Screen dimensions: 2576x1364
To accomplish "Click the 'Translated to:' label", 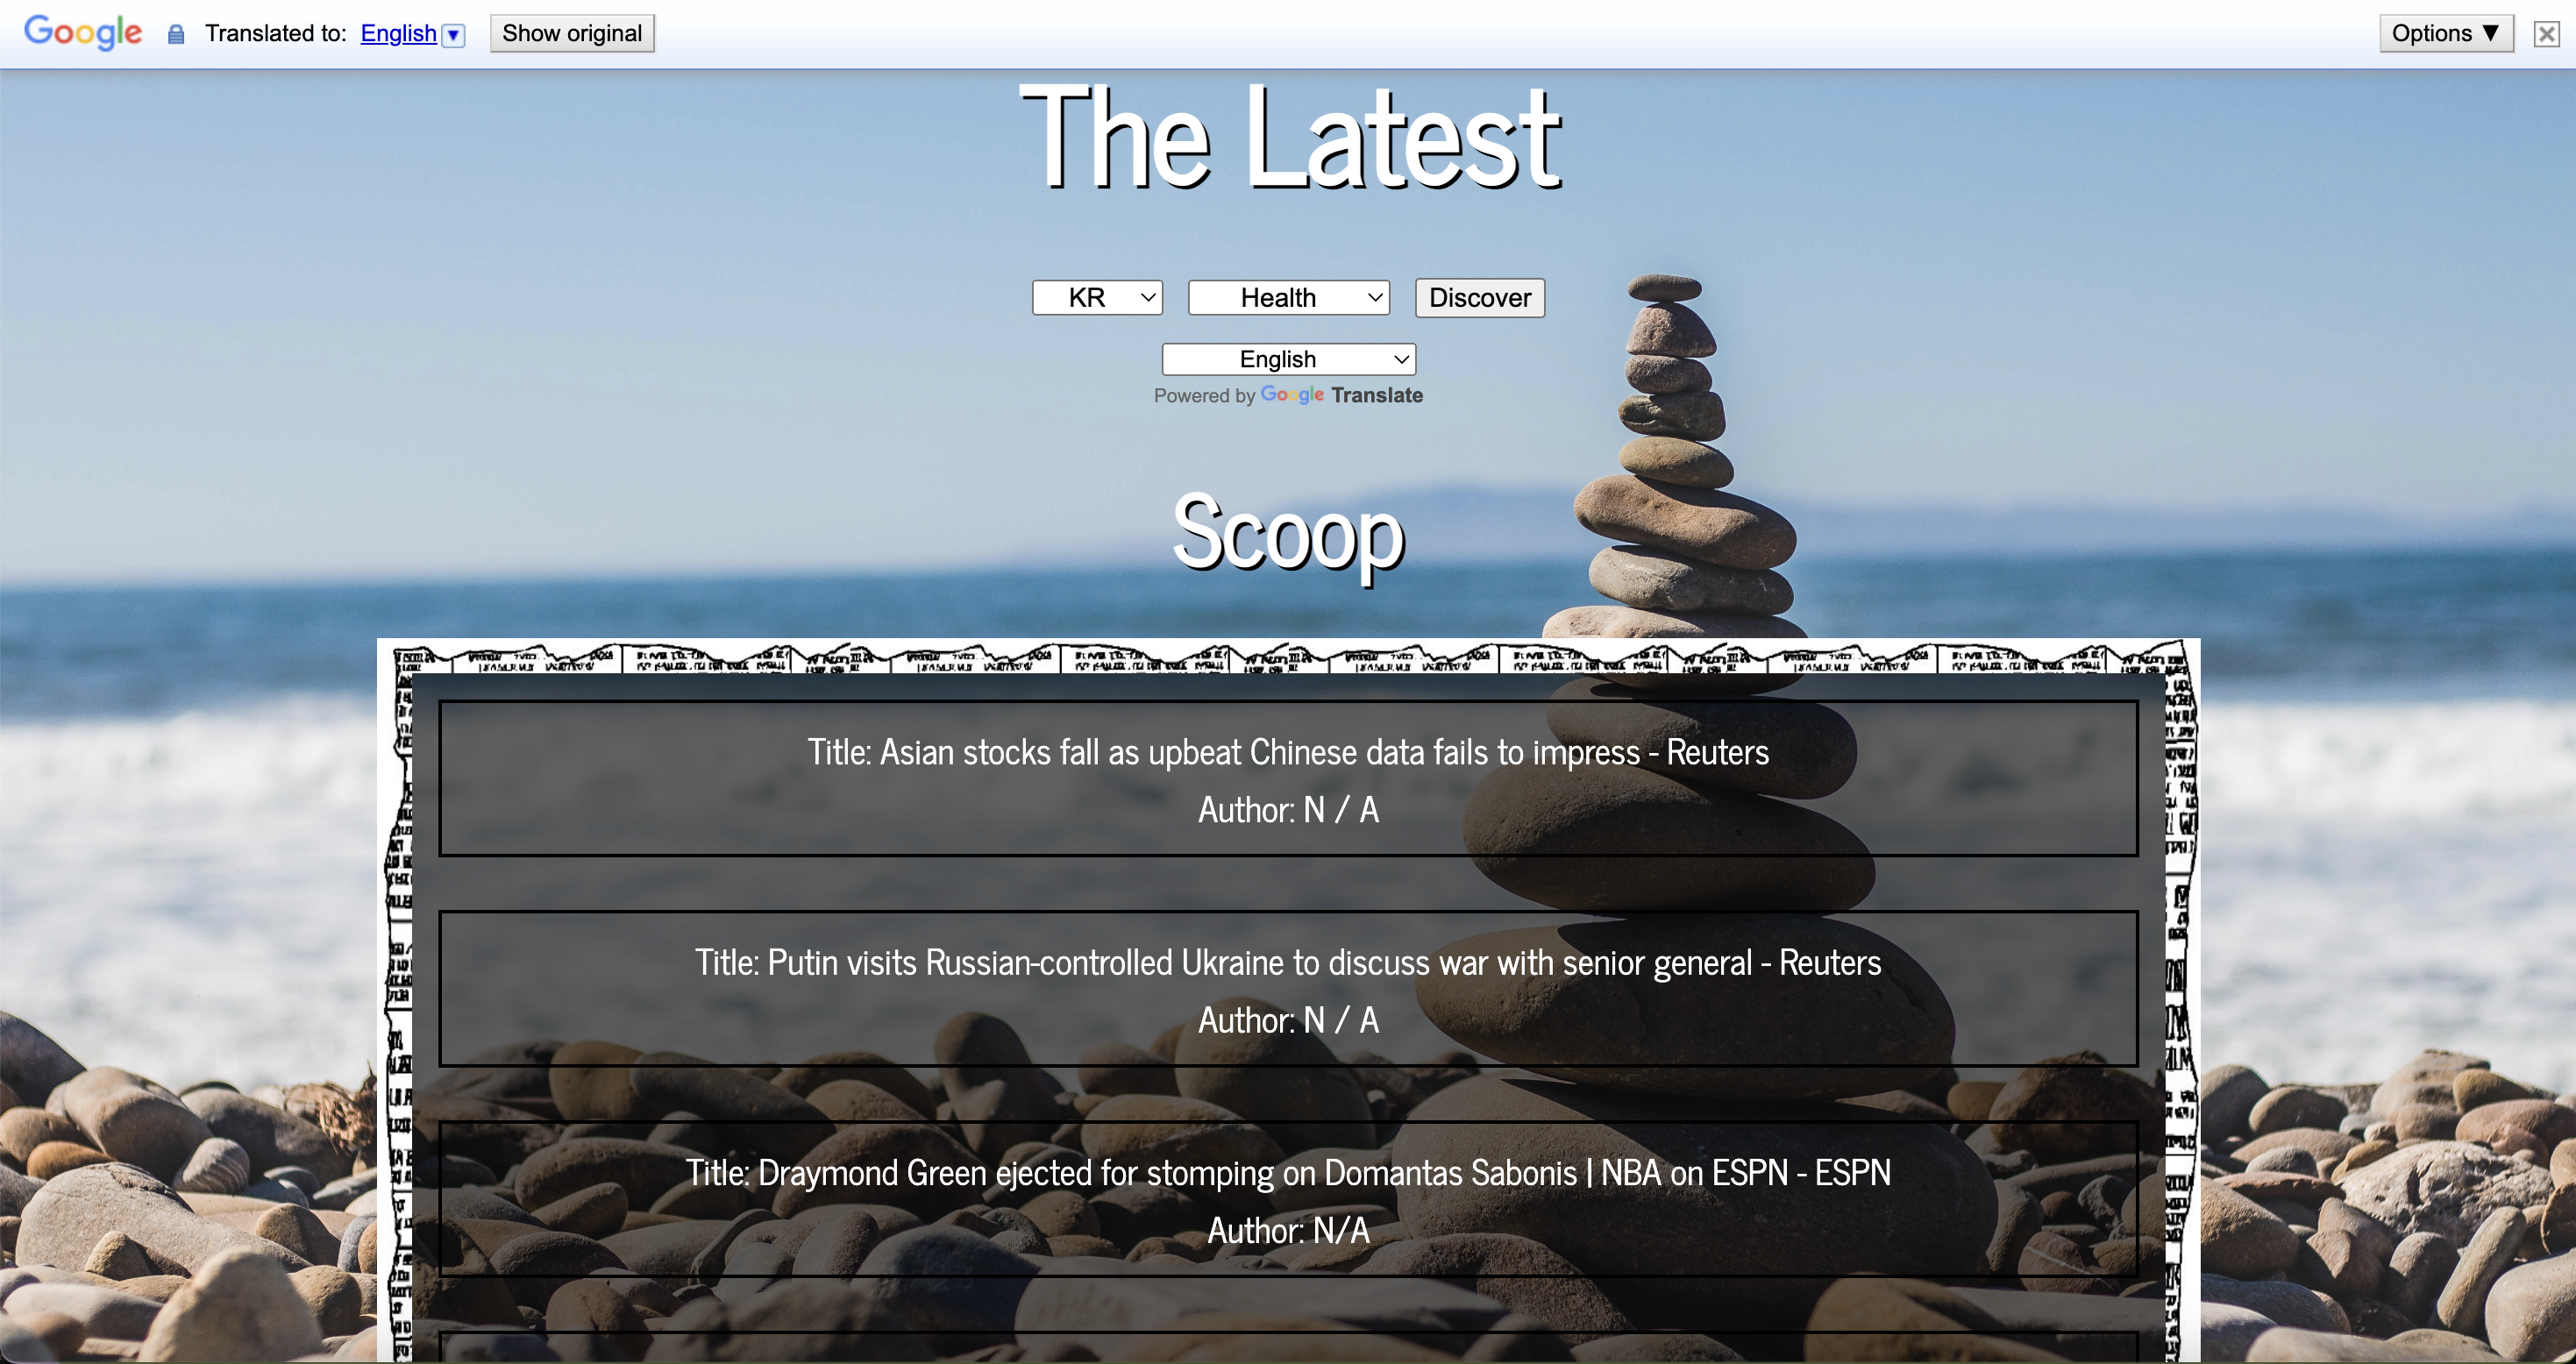I will (x=276, y=33).
